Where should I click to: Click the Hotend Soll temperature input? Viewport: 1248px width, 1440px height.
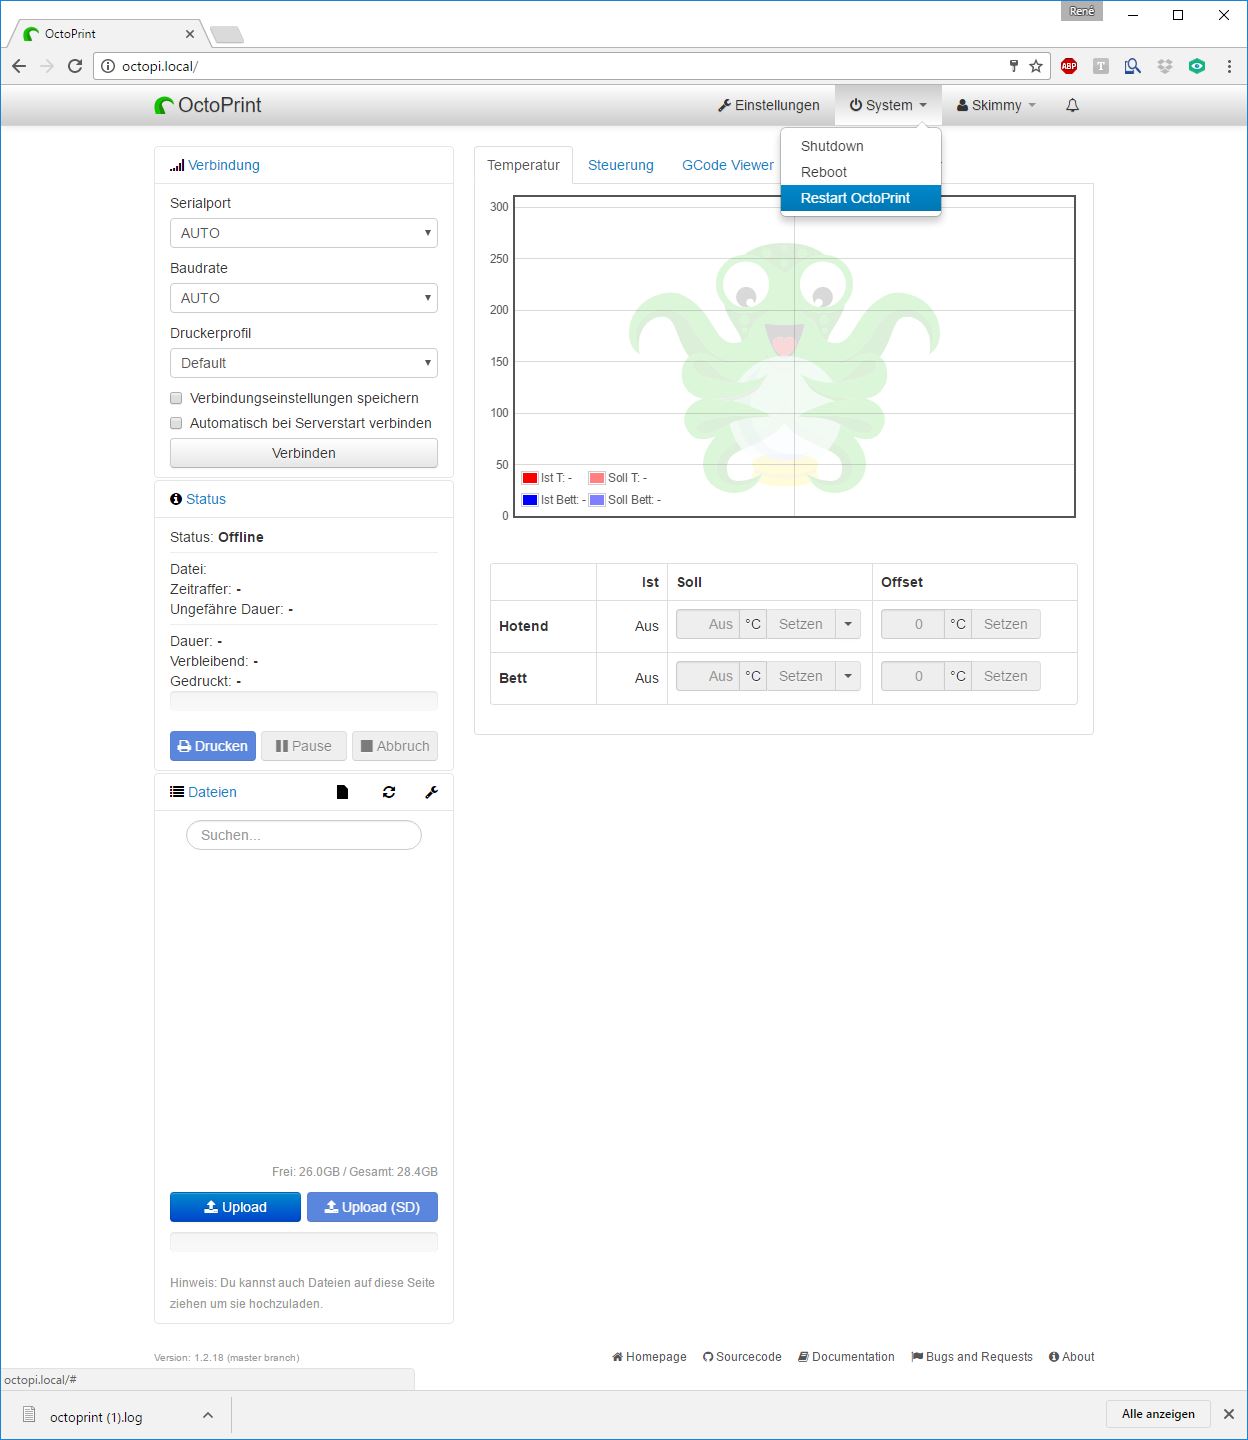[x=708, y=624]
